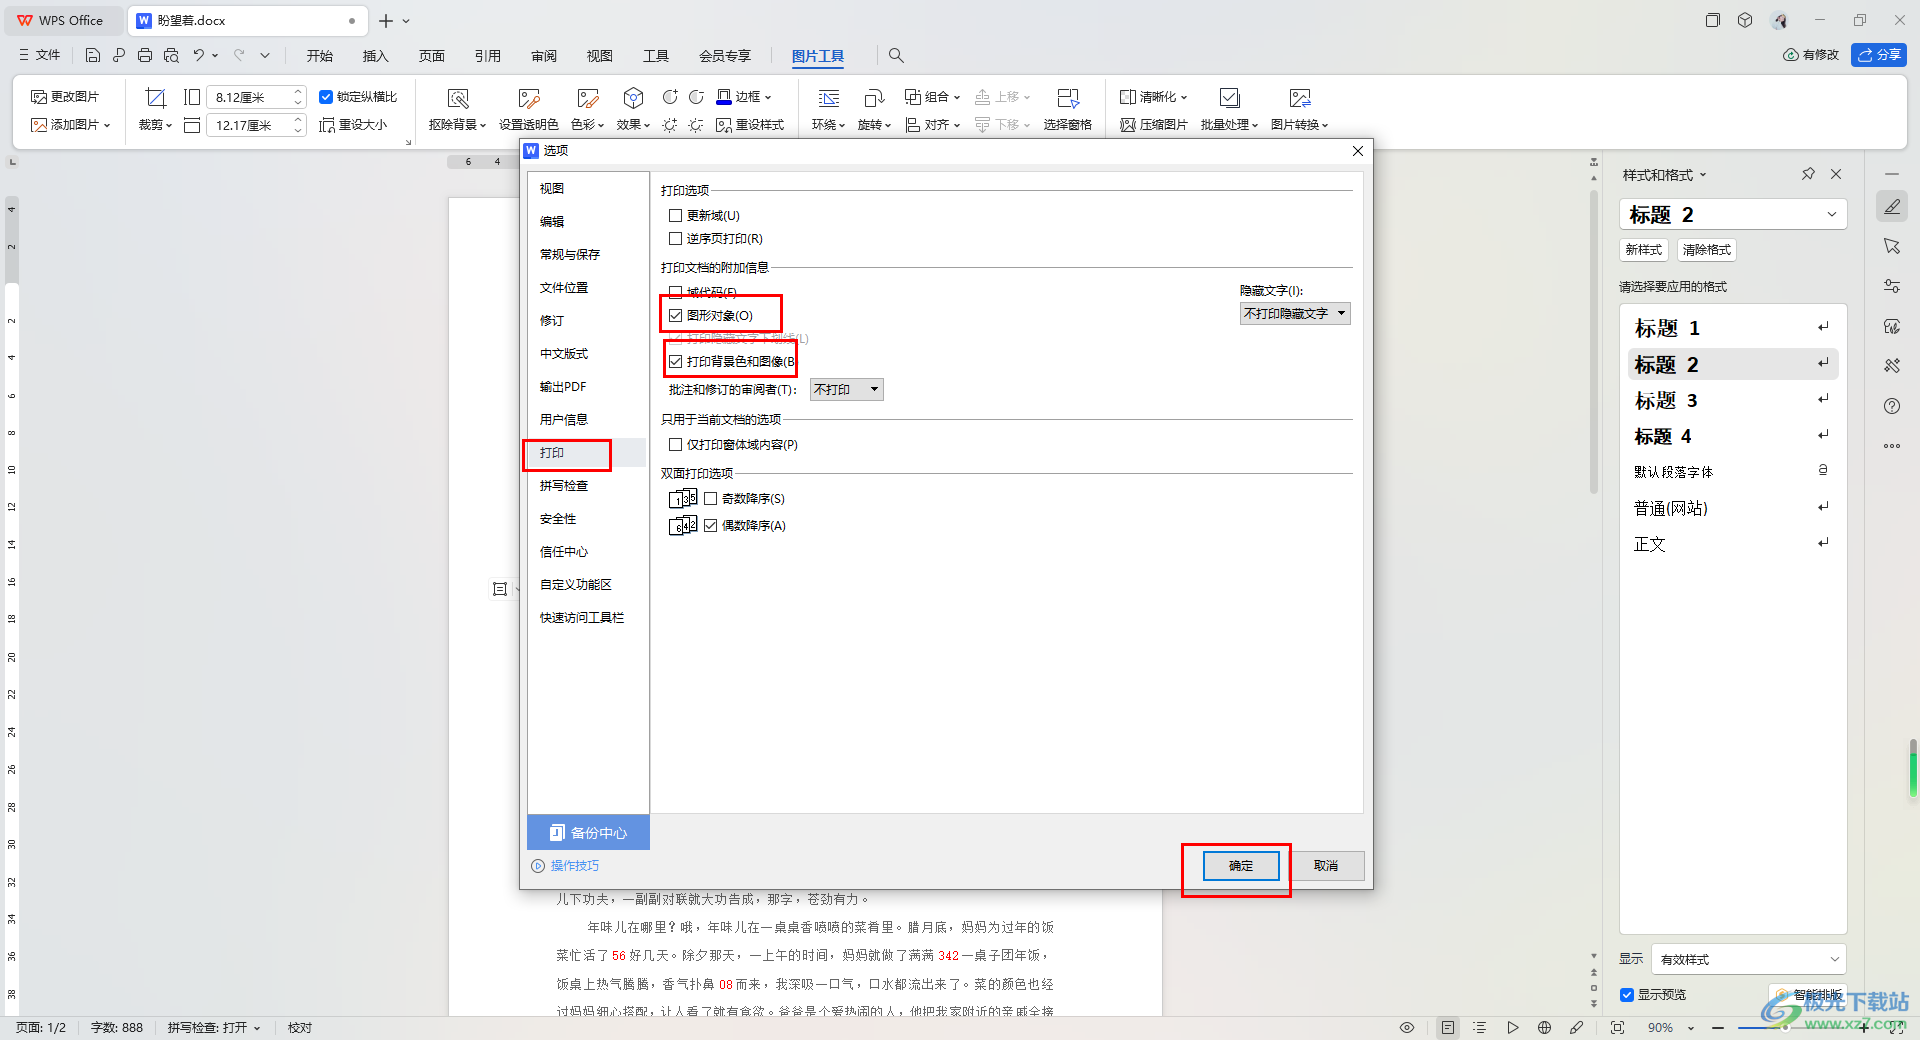Enable the Update Fields checkbox
Viewport: 1920px width, 1040px height.
(676, 215)
